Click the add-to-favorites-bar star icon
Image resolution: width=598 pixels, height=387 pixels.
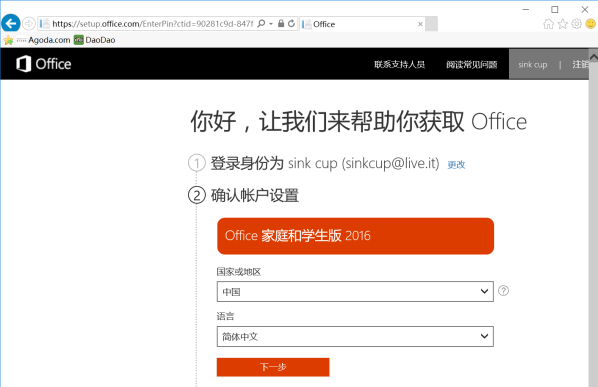[8, 40]
